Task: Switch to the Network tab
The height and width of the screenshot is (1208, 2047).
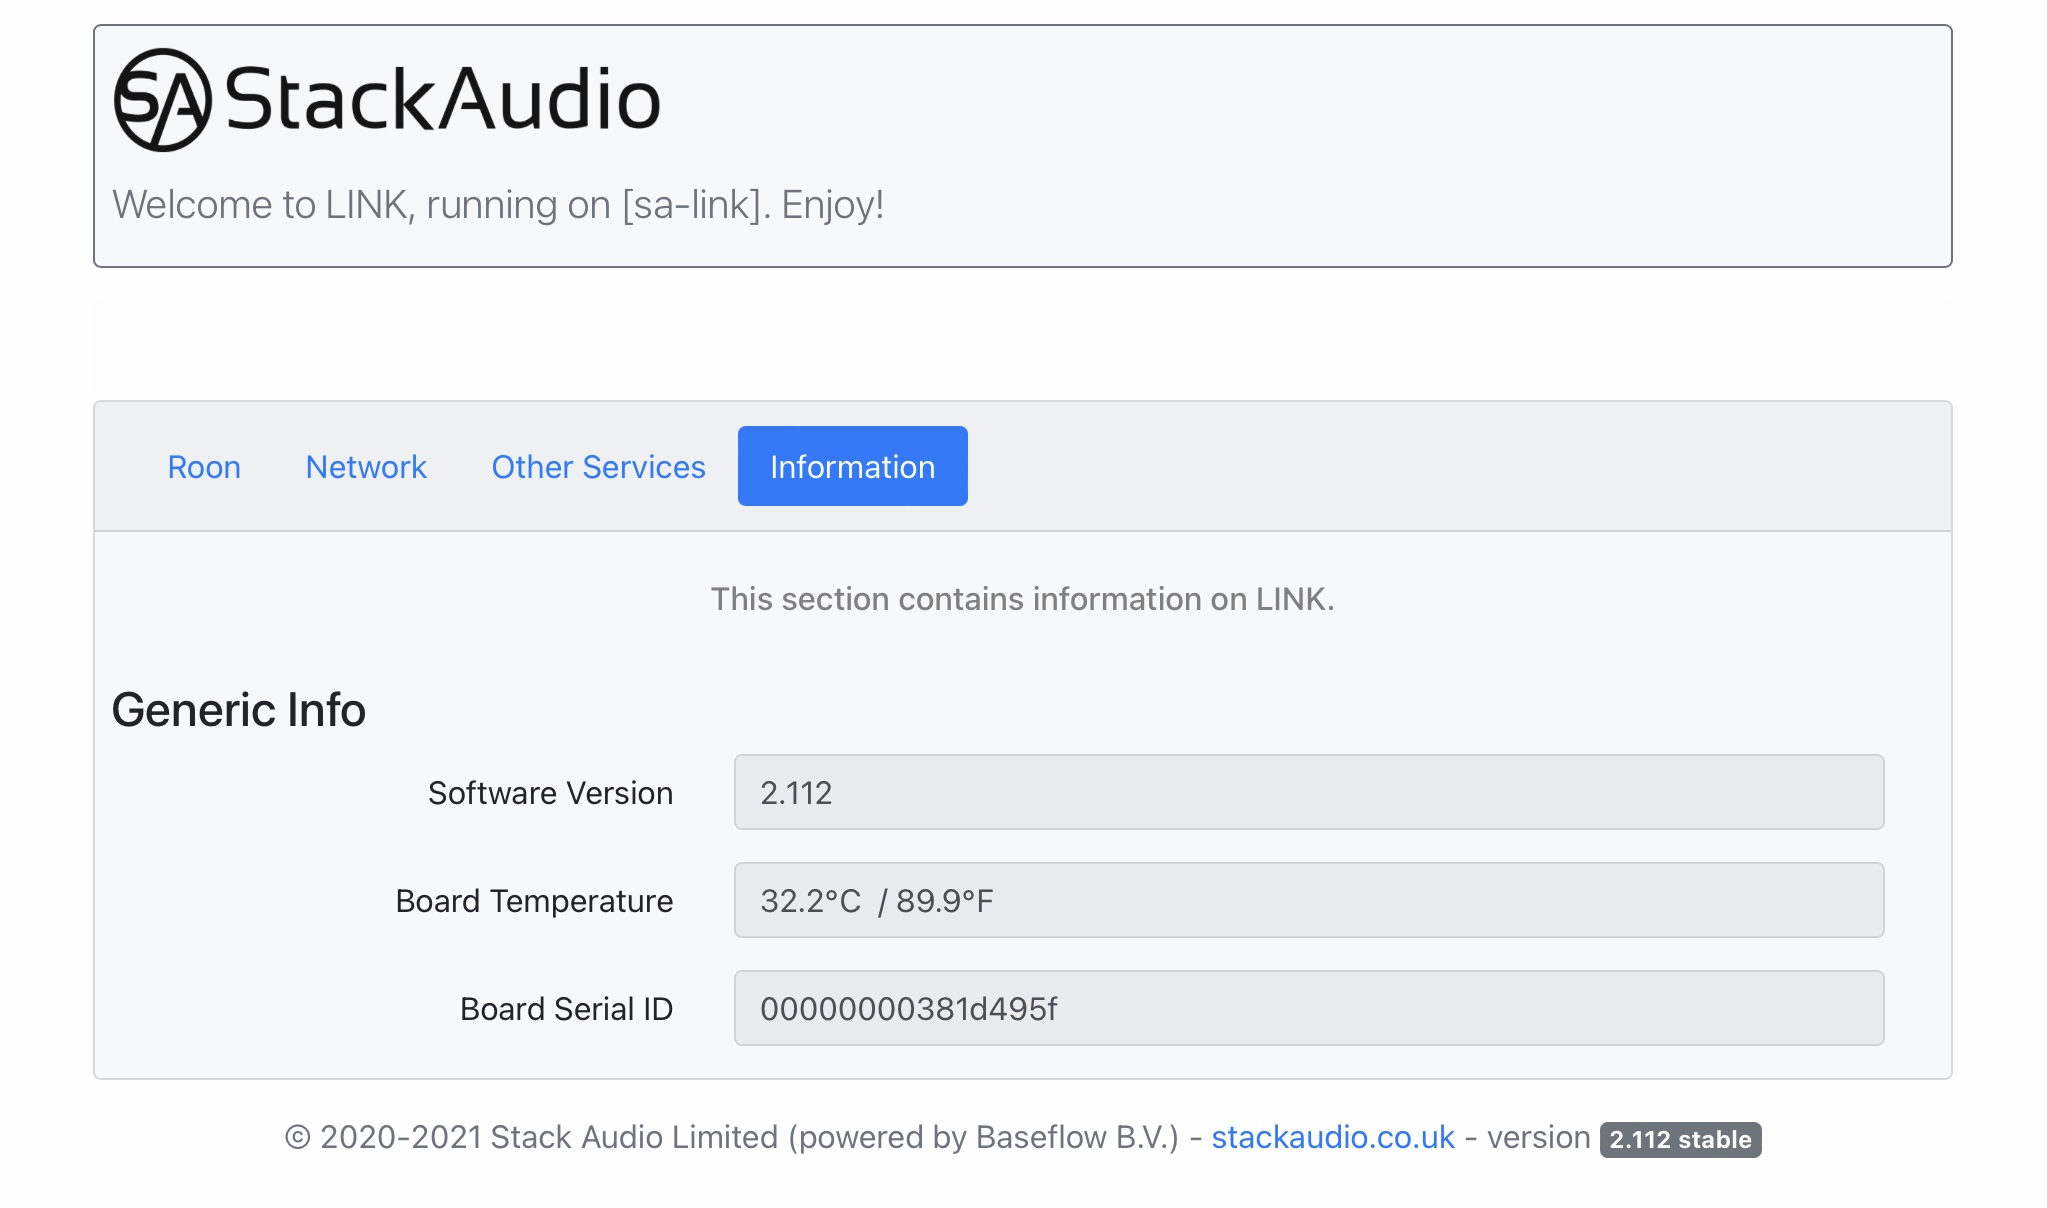Action: click(366, 467)
